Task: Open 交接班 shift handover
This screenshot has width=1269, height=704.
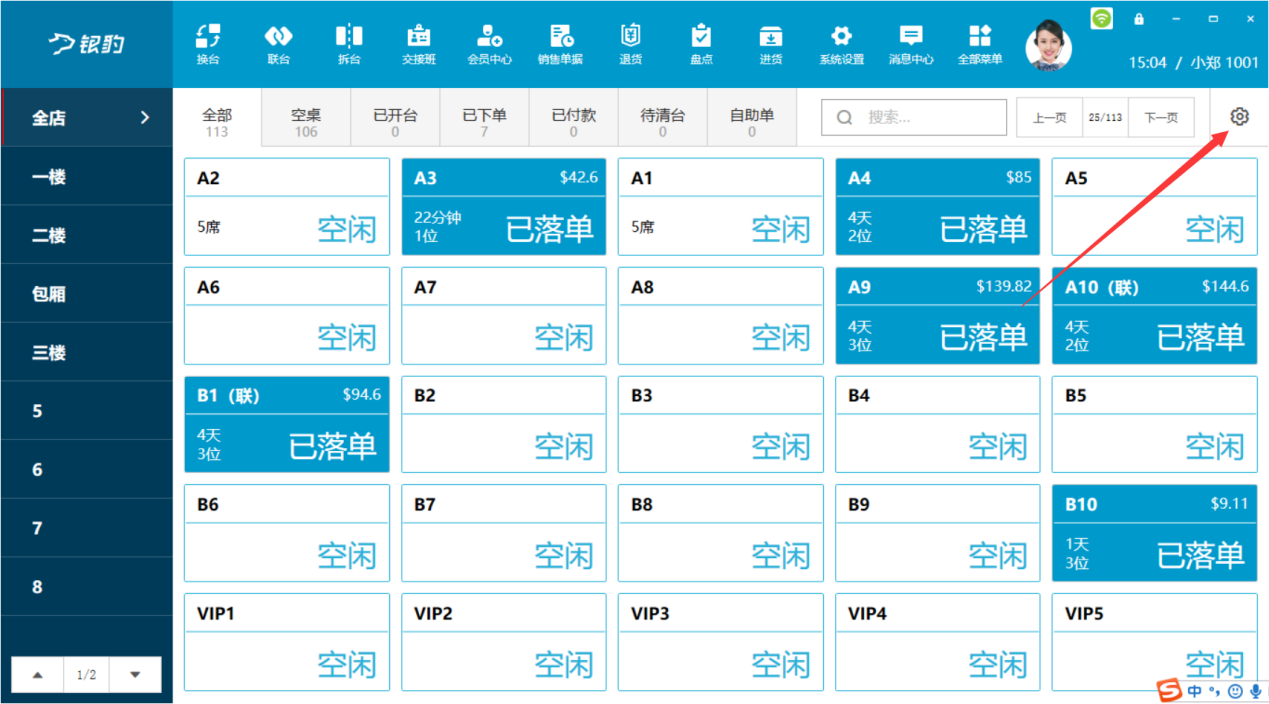Action: (419, 44)
